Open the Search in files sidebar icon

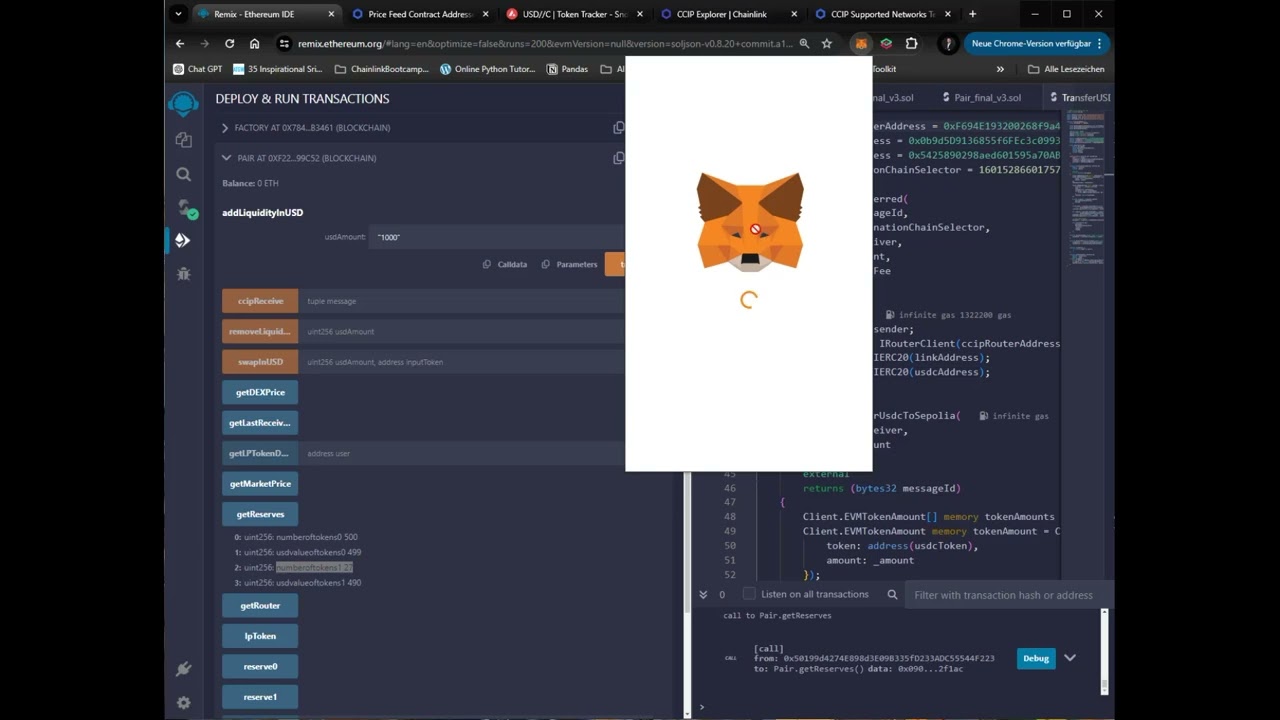pos(183,174)
